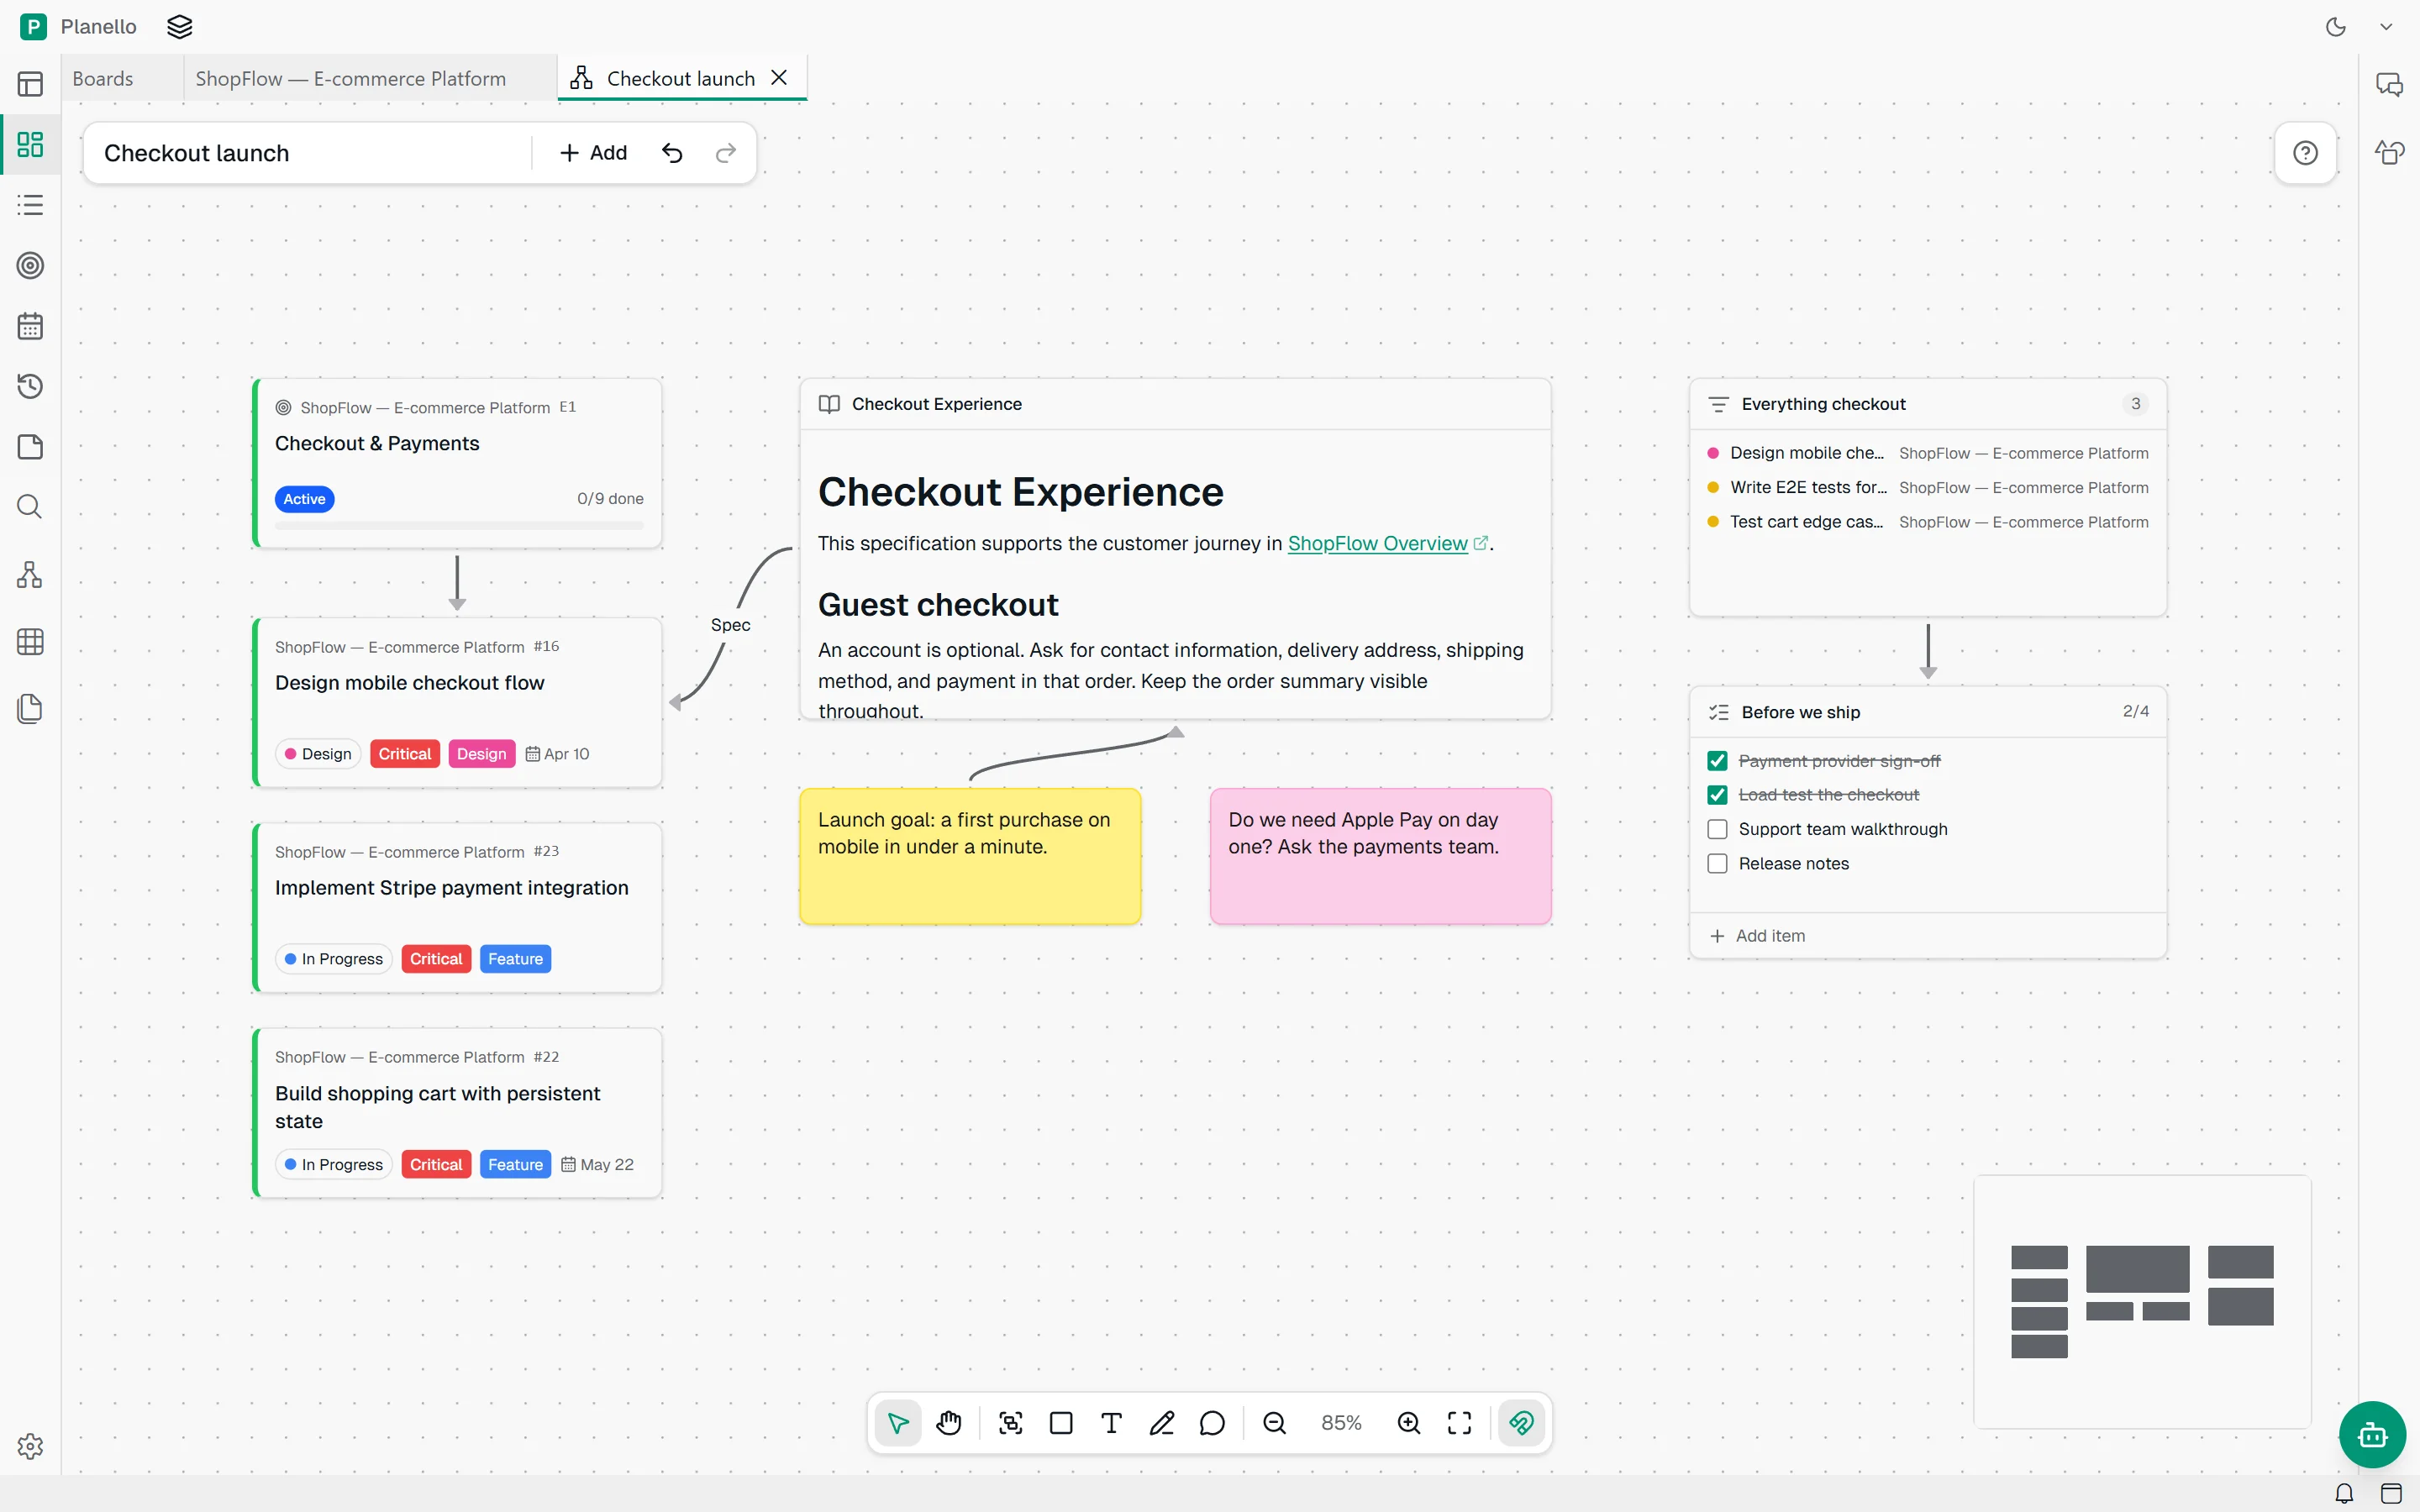The image size is (2420, 1512).
Task: Toggle dark mode moon icon
Action: point(2335,27)
